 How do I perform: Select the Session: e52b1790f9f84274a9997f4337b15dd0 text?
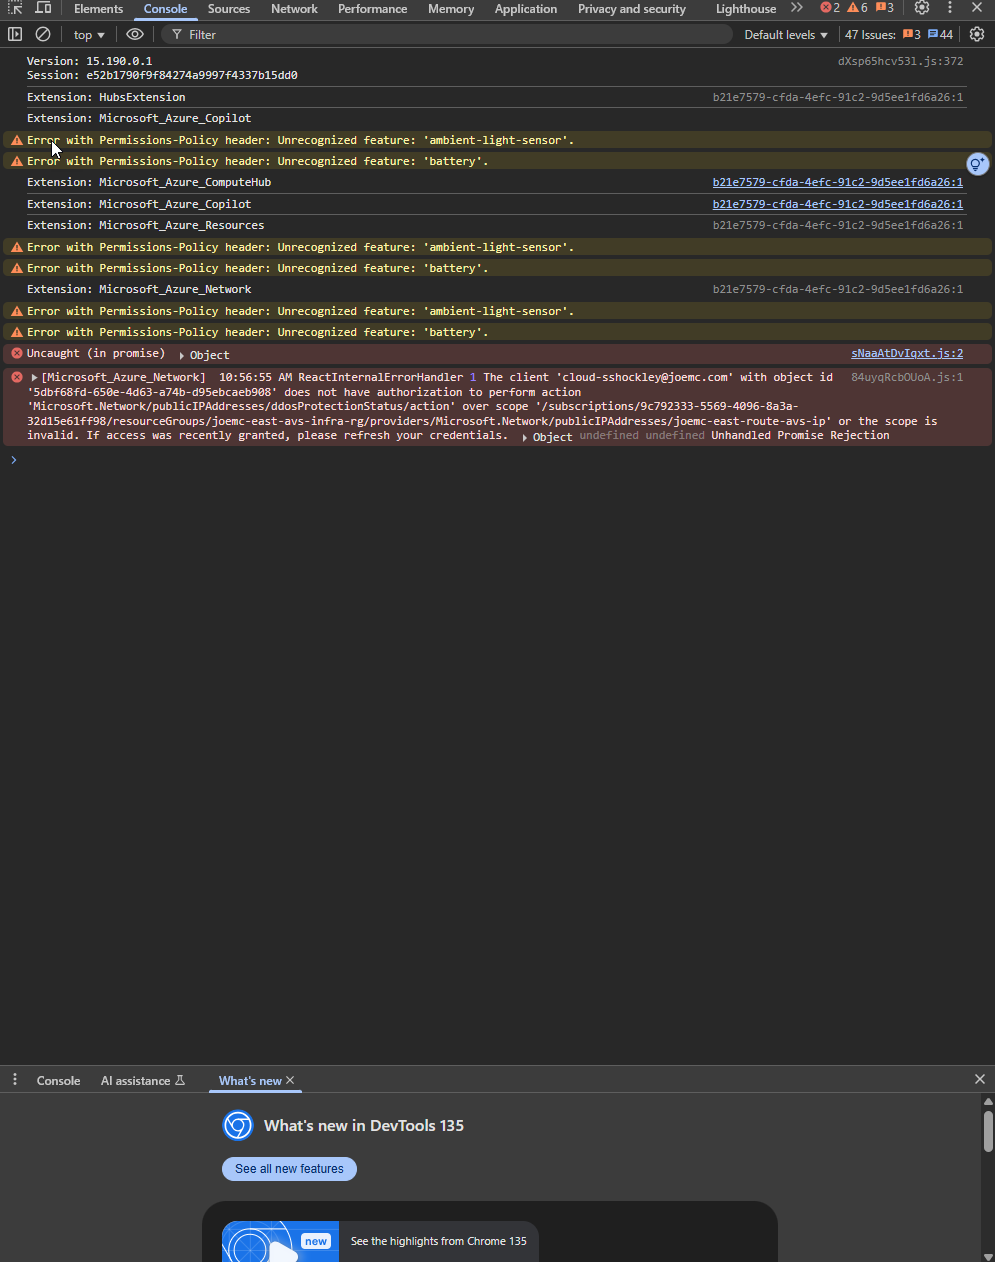click(x=162, y=75)
